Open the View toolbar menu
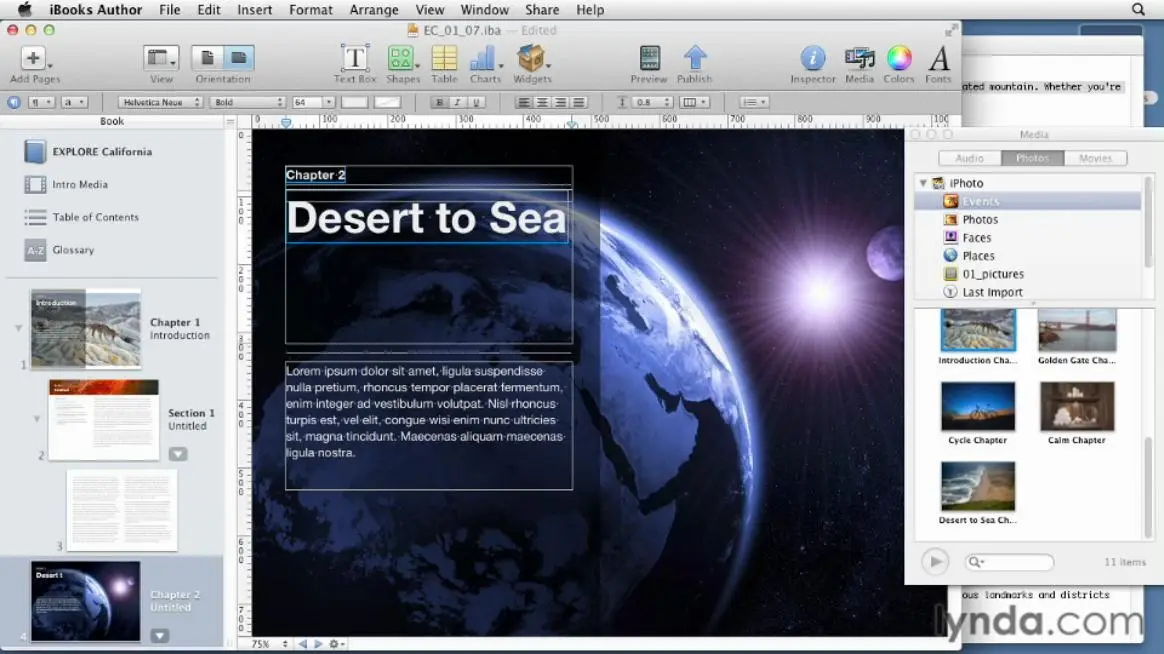1164x654 pixels. click(161, 58)
